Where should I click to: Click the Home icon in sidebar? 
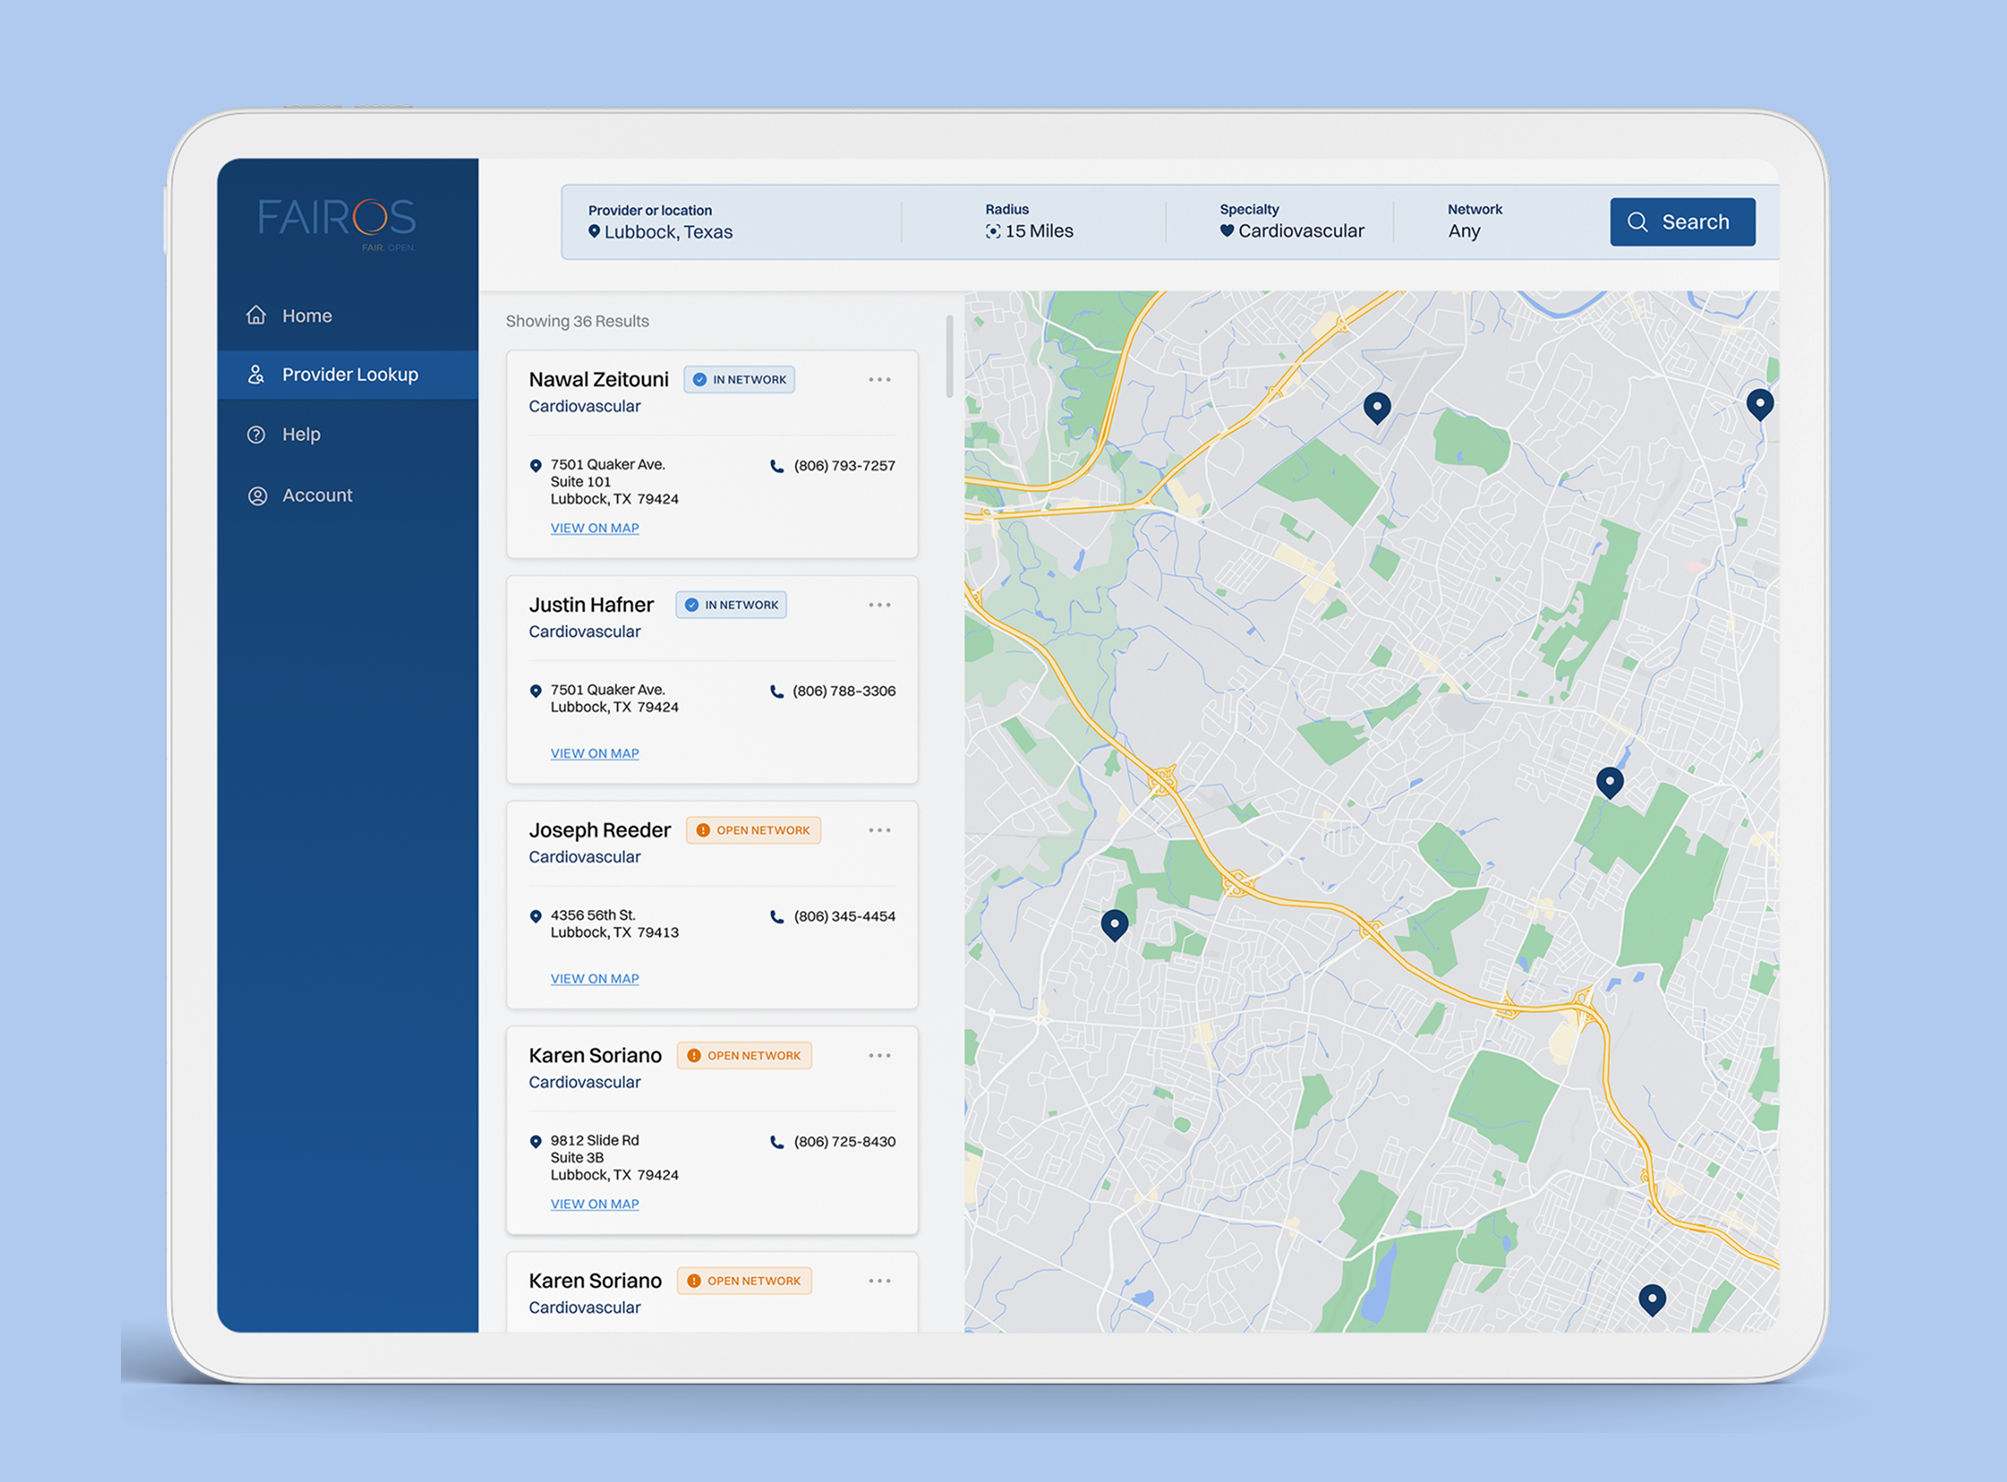coord(256,315)
